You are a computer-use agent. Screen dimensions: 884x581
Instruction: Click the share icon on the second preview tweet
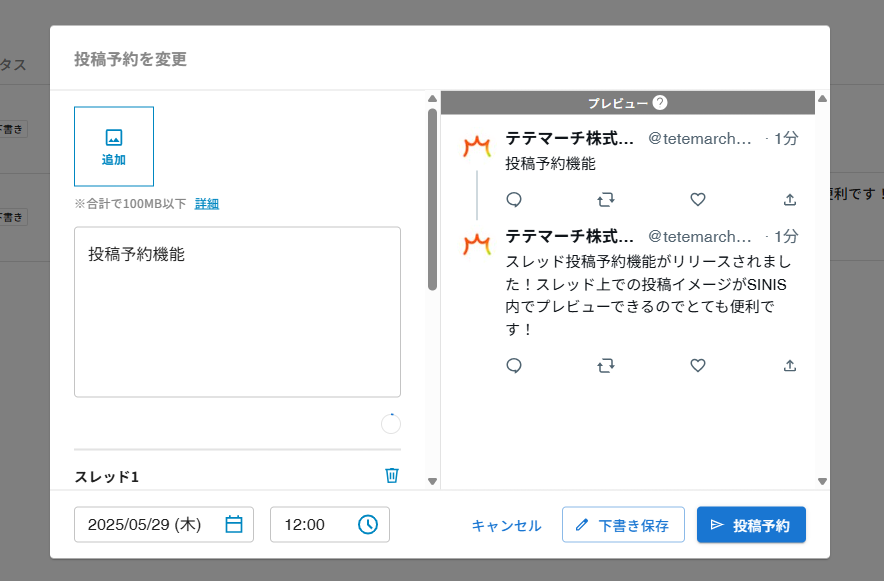tap(789, 365)
